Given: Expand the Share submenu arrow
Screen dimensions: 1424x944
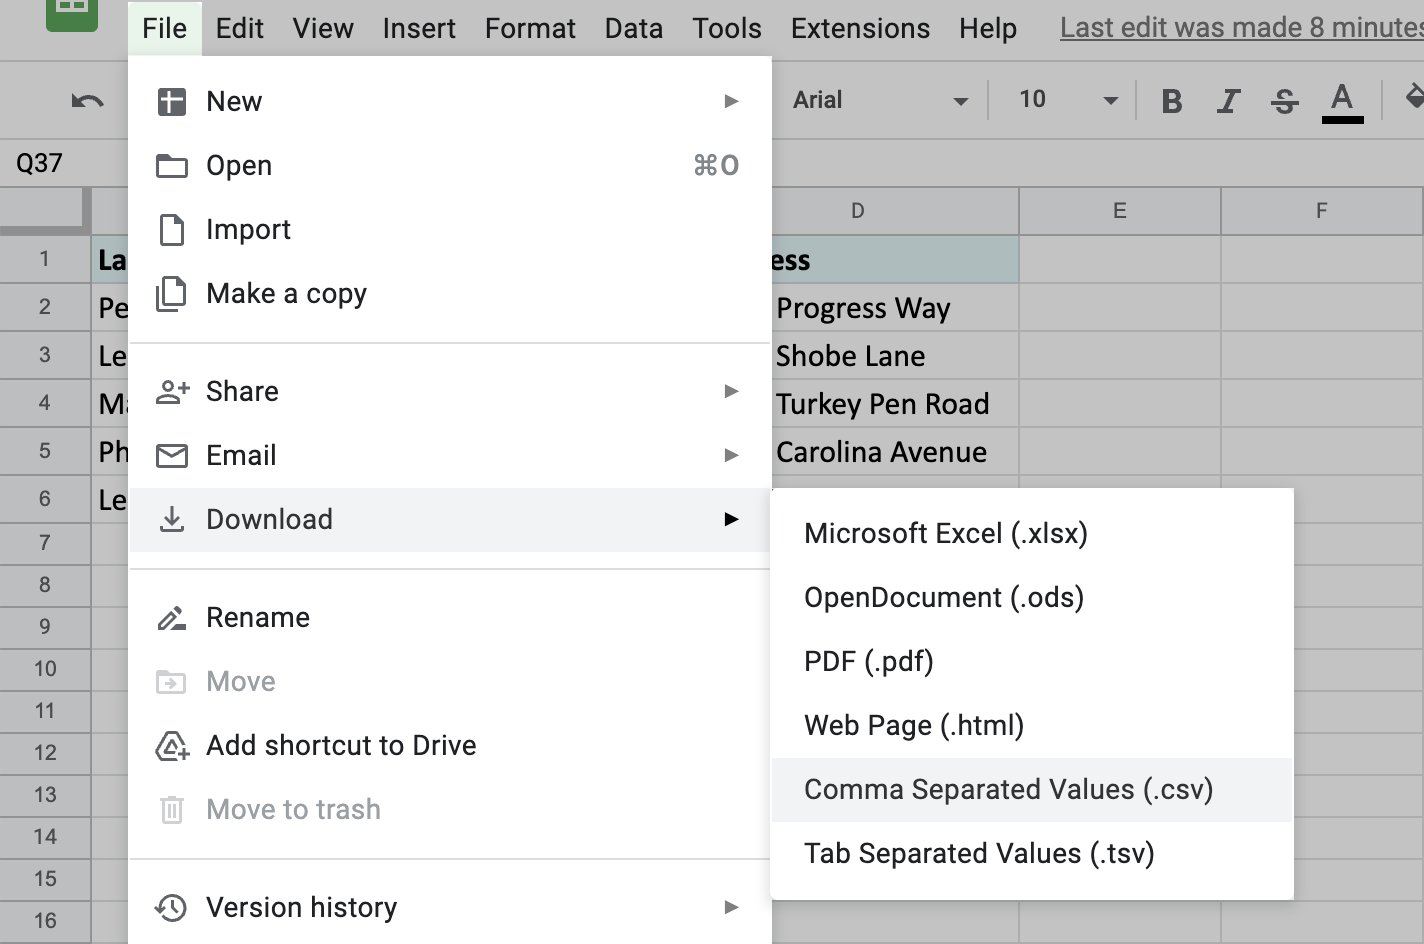Looking at the screenshot, I should [x=731, y=391].
